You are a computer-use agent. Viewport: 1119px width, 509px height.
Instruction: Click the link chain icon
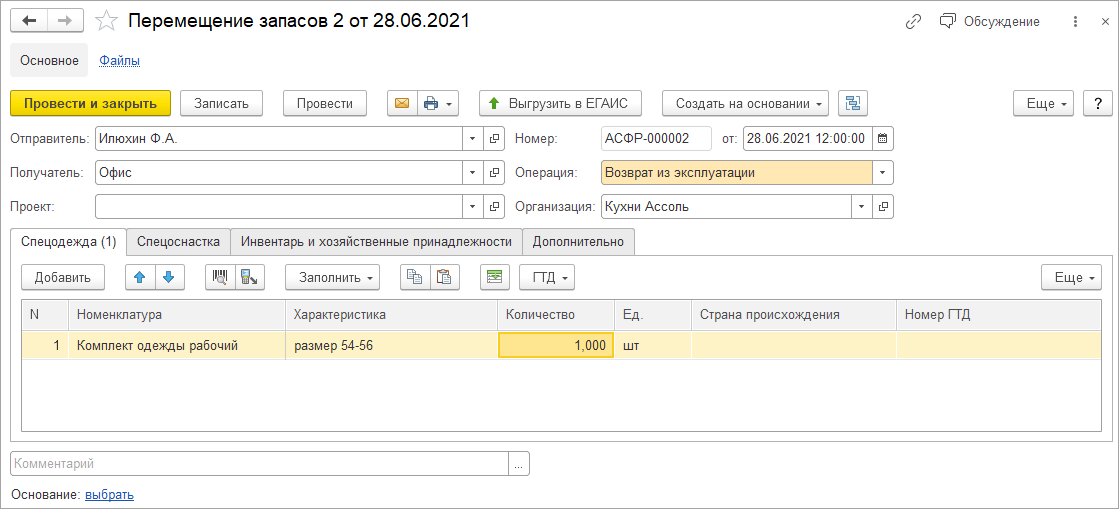[x=913, y=21]
